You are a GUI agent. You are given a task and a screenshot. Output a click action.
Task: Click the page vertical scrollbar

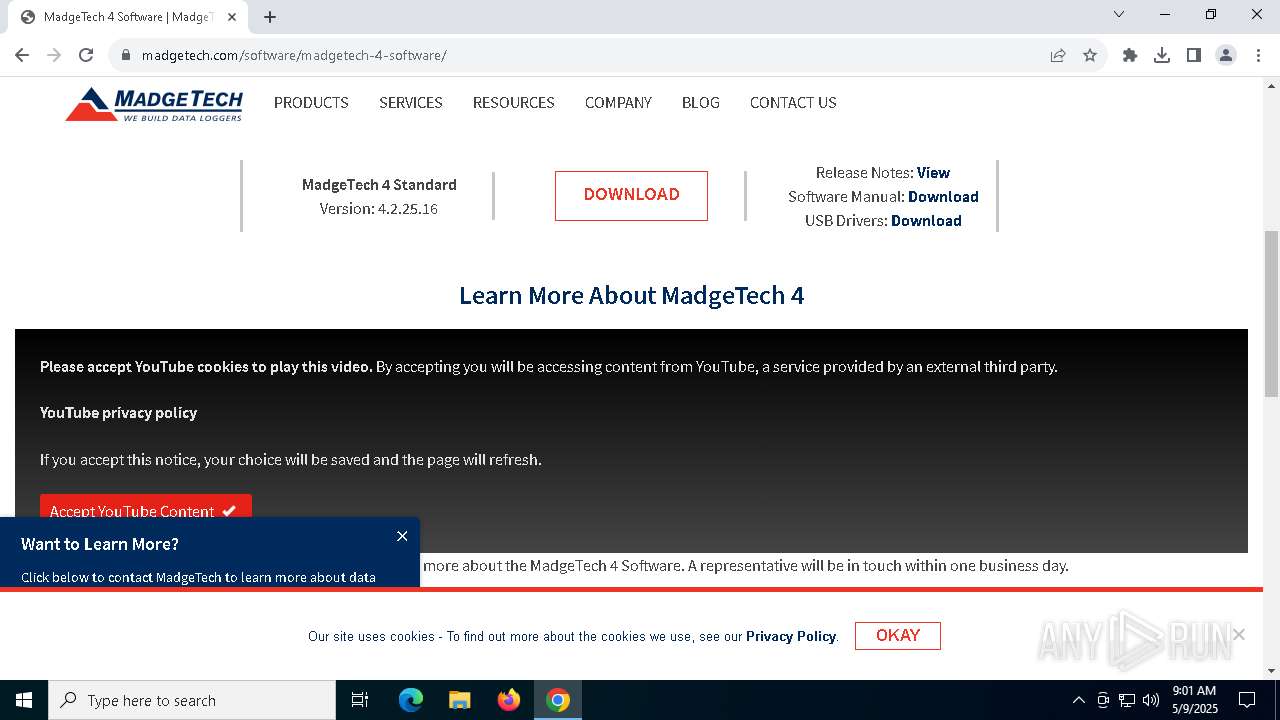pyautogui.click(x=1271, y=313)
